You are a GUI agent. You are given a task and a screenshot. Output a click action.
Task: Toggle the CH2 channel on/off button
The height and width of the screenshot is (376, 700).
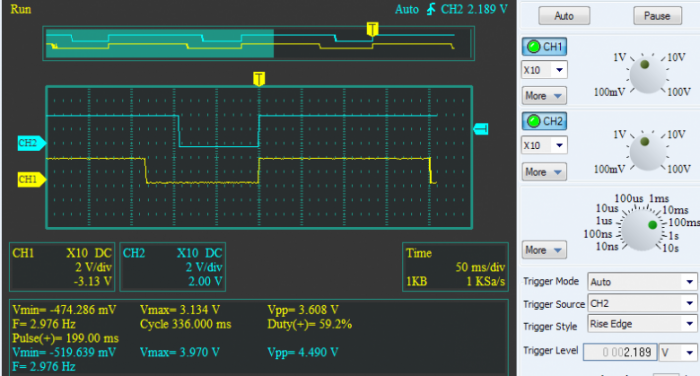(x=544, y=121)
